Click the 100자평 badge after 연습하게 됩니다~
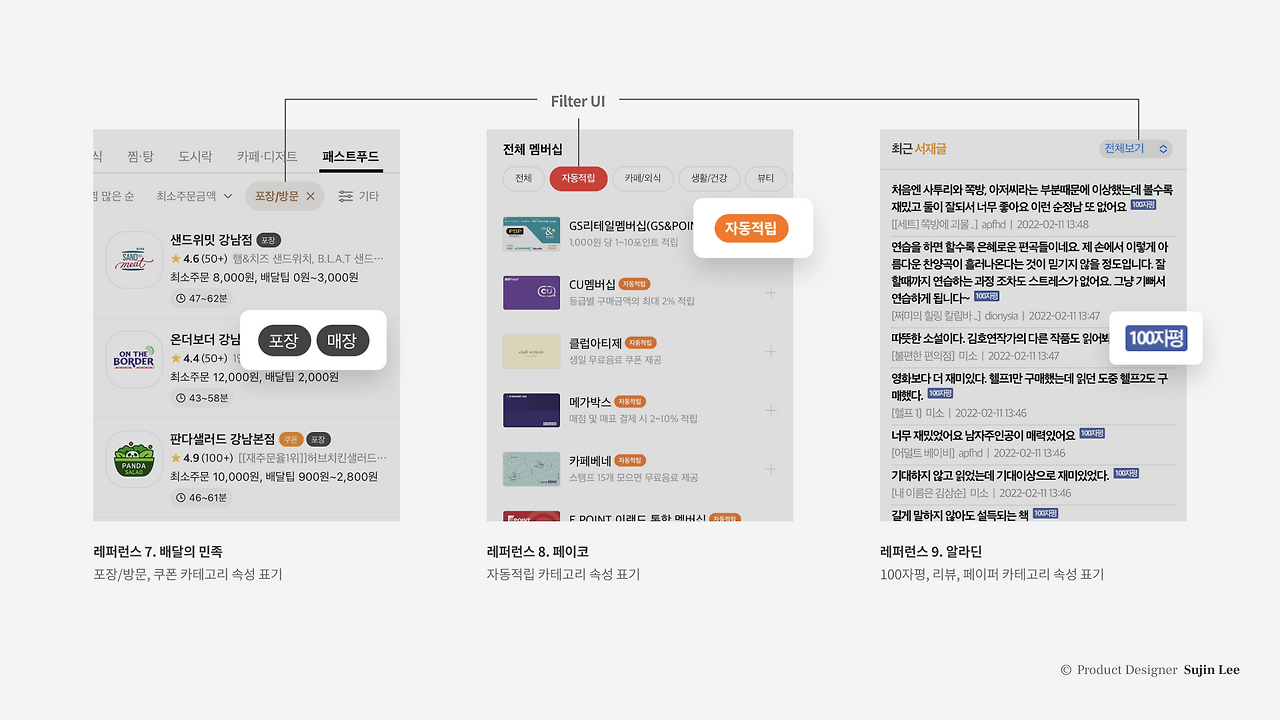 point(987,297)
